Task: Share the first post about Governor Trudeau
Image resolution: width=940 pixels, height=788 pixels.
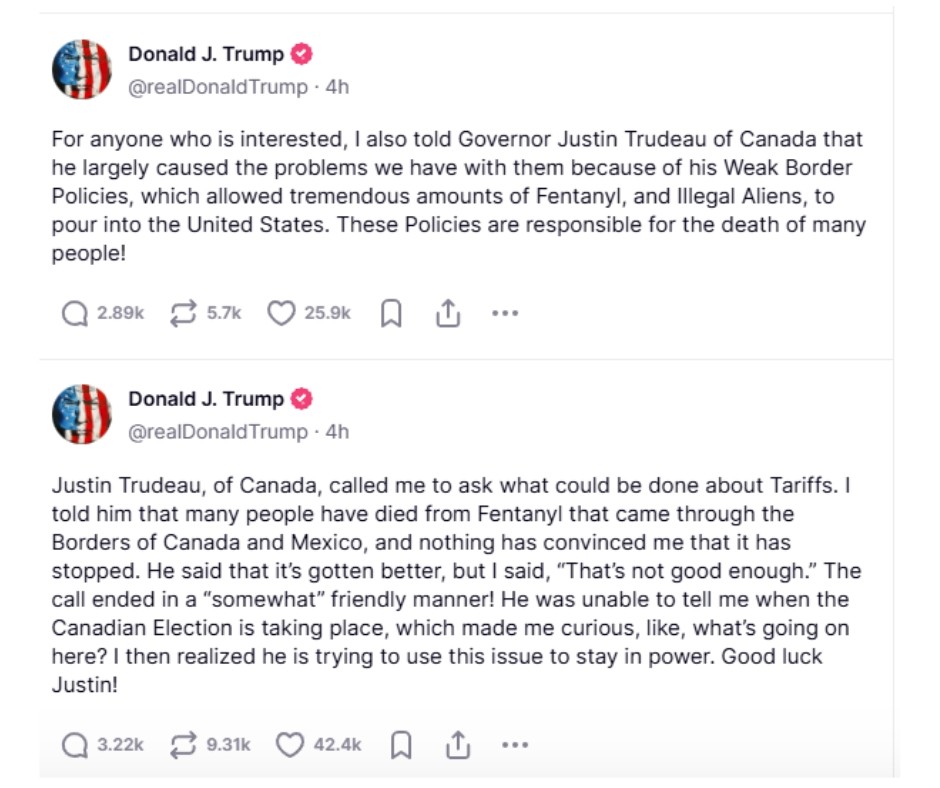Action: 448,314
